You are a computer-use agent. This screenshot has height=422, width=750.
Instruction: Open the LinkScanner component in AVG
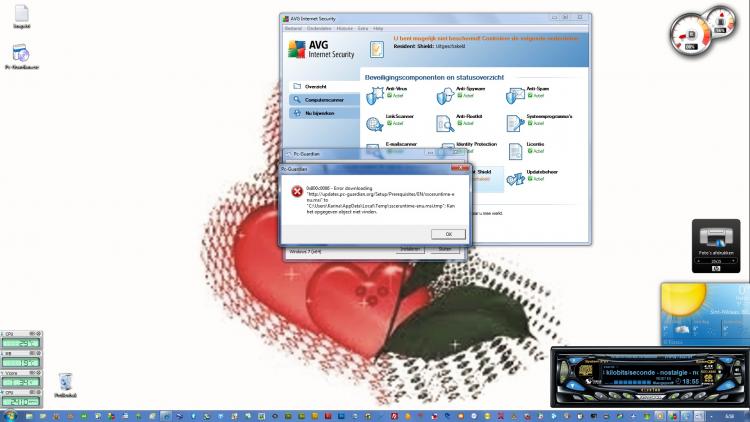tap(390, 123)
